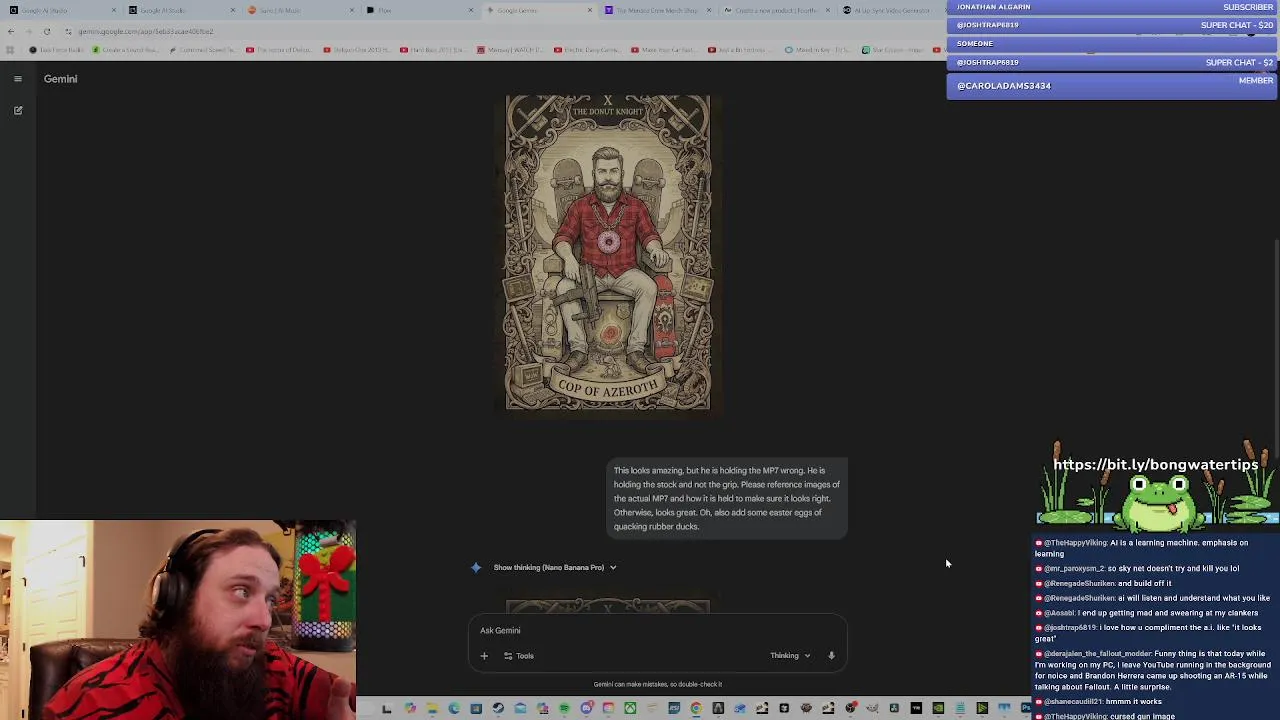The image size is (1280, 720).
Task: Reload the page with the refresh icon
Action: pyautogui.click(x=46, y=31)
